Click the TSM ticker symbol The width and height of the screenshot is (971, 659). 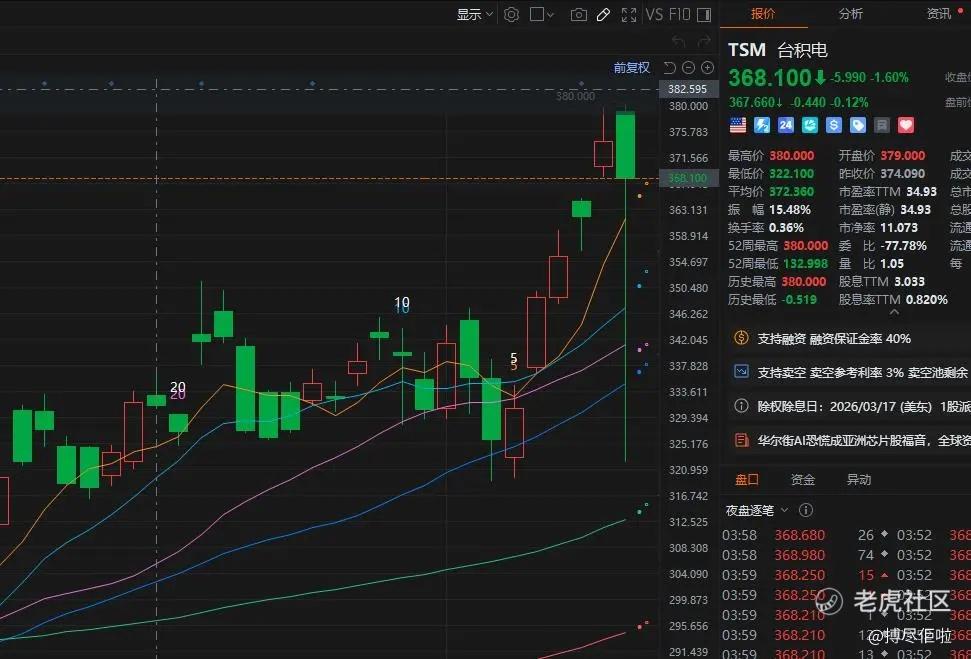coord(747,50)
